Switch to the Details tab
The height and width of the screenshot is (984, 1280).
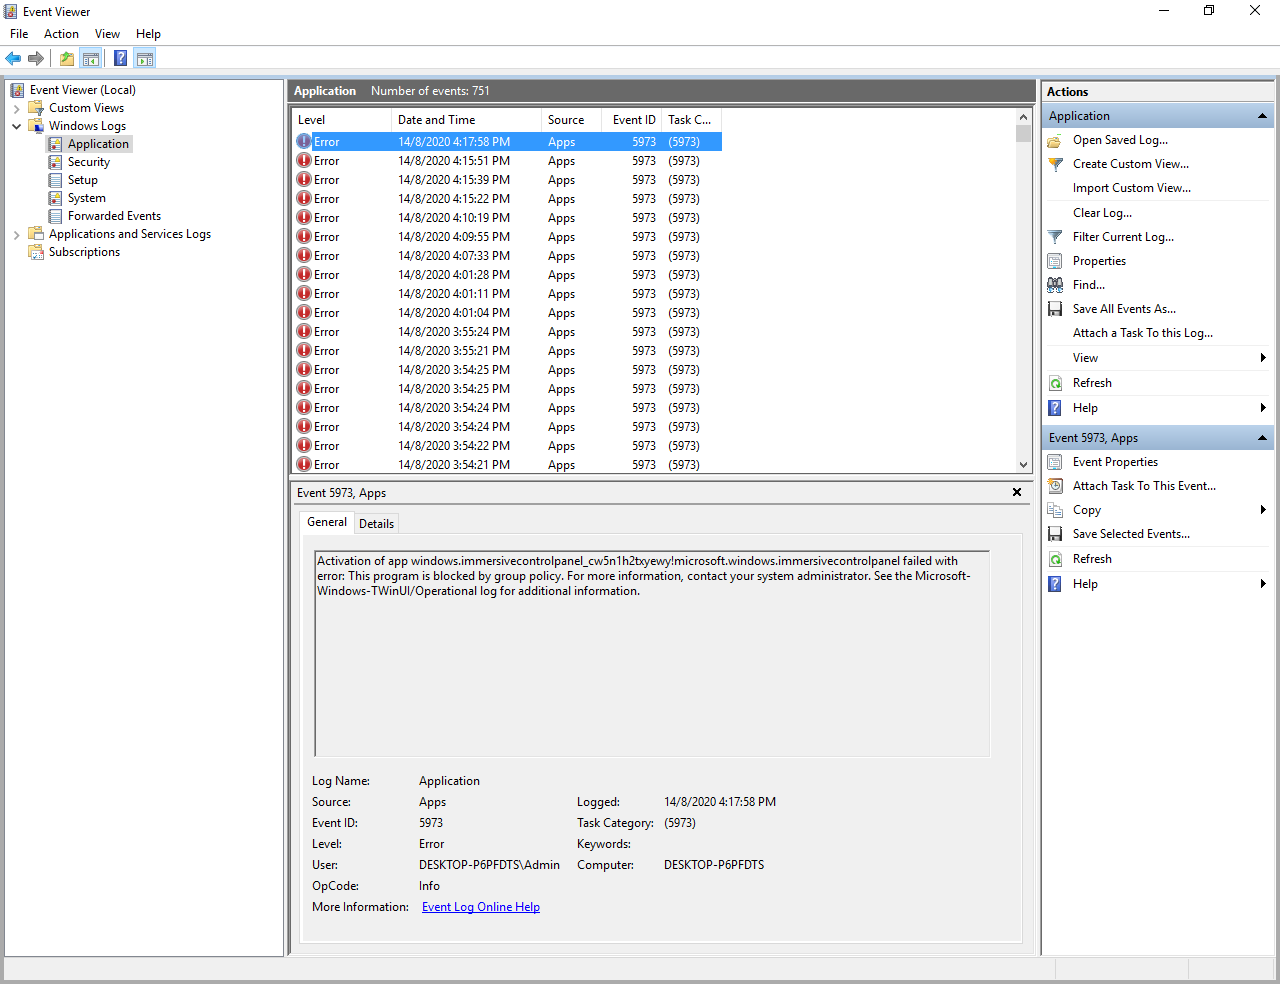point(376,523)
